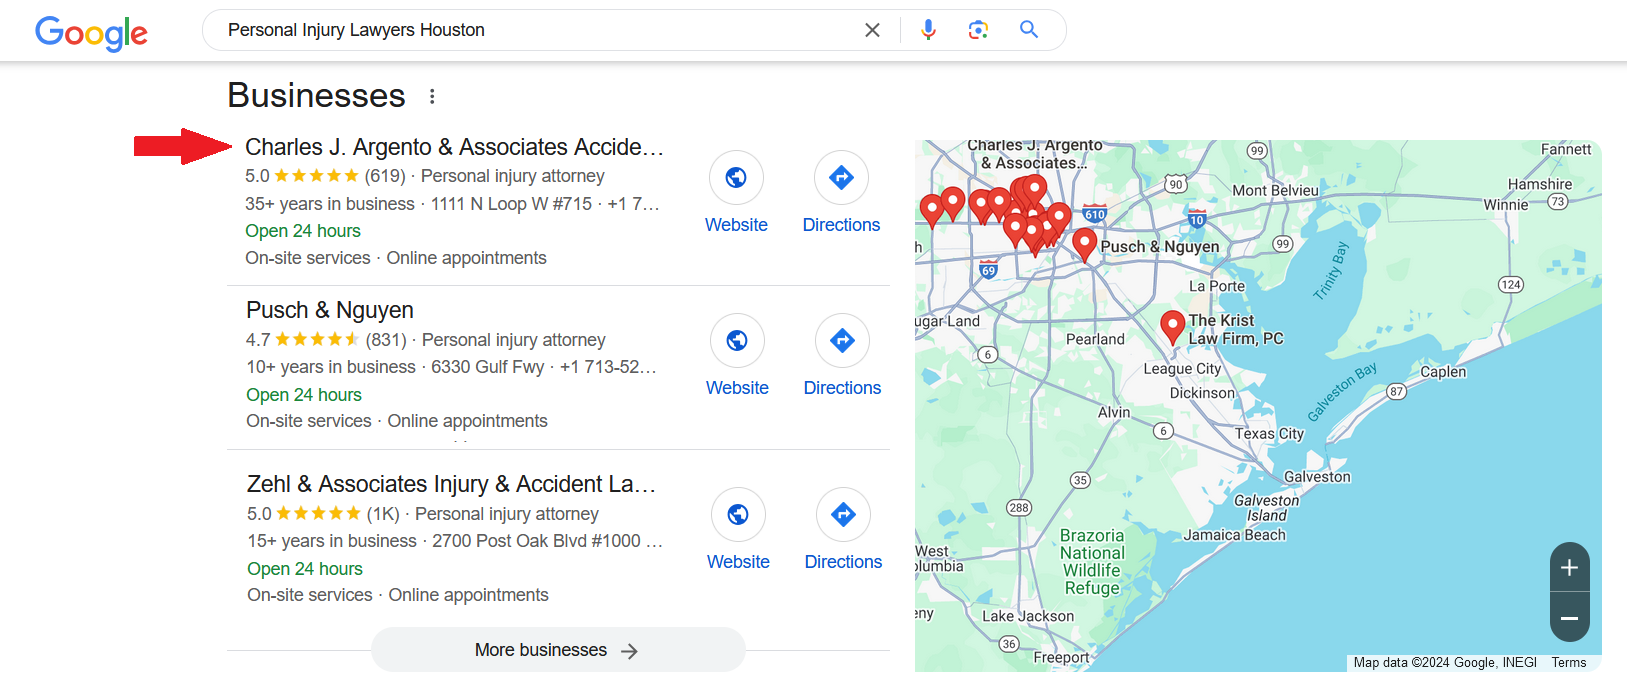Image resolution: width=1627 pixels, height=699 pixels.
Task: Click Directions label for Zehl & Associates
Action: point(843,562)
